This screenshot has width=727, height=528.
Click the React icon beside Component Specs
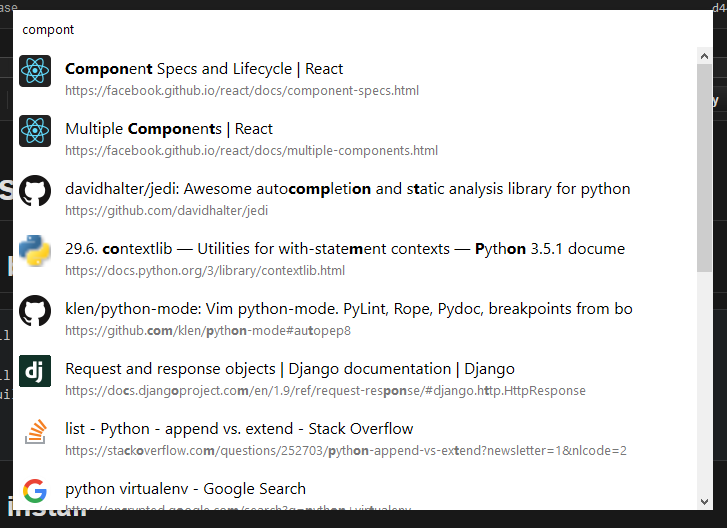pos(35,70)
